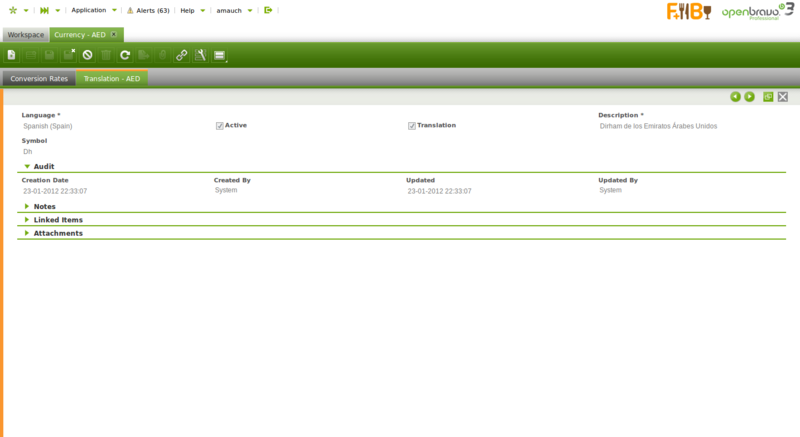Switch to the Conversion Rates tab
The image size is (800, 437).
39,78
